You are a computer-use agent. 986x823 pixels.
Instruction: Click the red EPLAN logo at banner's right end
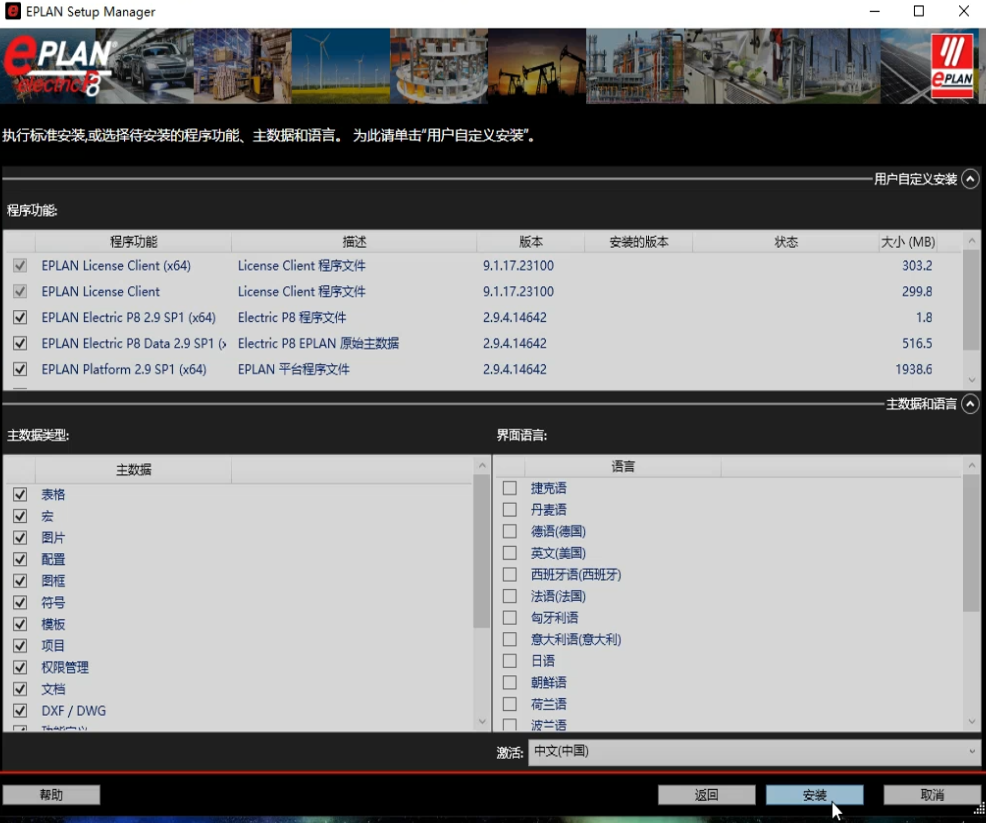[950, 68]
